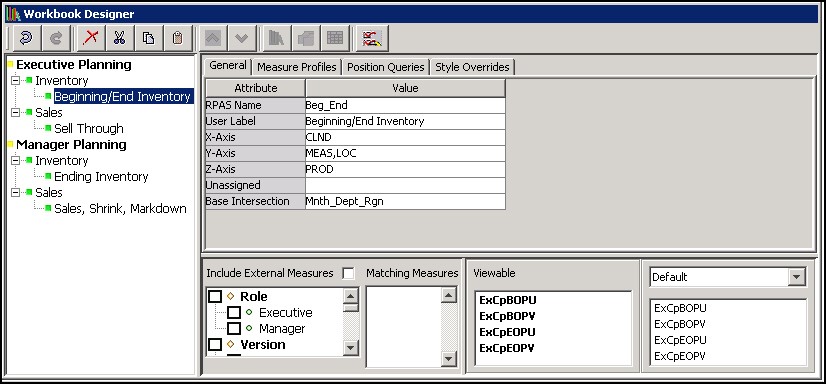Click the Copy toolbar icon
The image size is (826, 384).
pyautogui.click(x=149, y=38)
